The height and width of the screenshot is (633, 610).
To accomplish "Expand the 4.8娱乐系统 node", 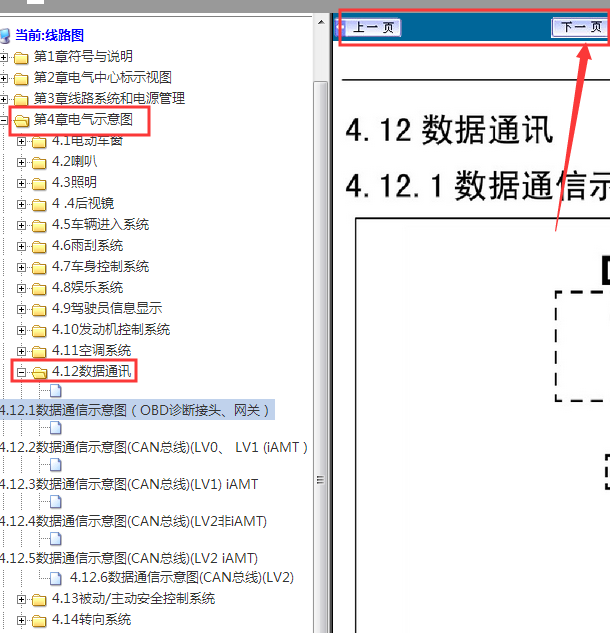I will point(21,288).
